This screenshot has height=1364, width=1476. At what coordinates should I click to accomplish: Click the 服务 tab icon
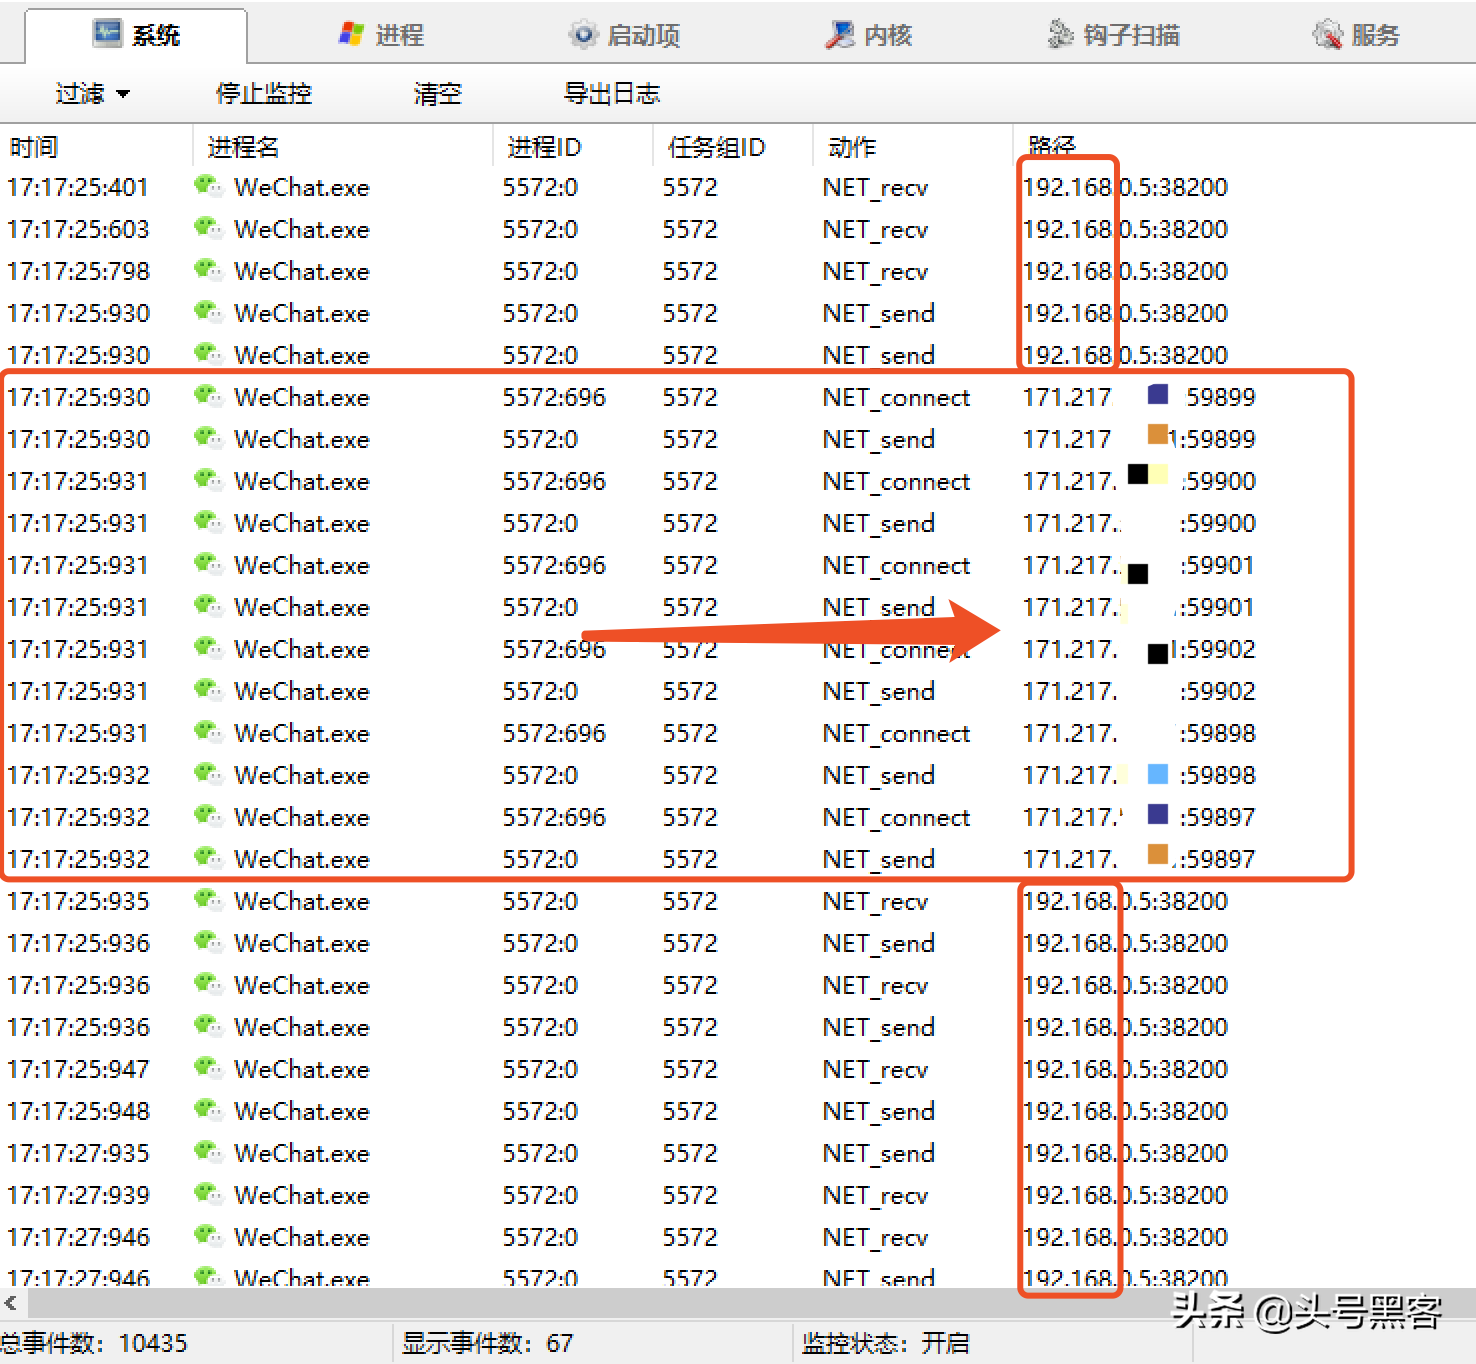(1327, 35)
